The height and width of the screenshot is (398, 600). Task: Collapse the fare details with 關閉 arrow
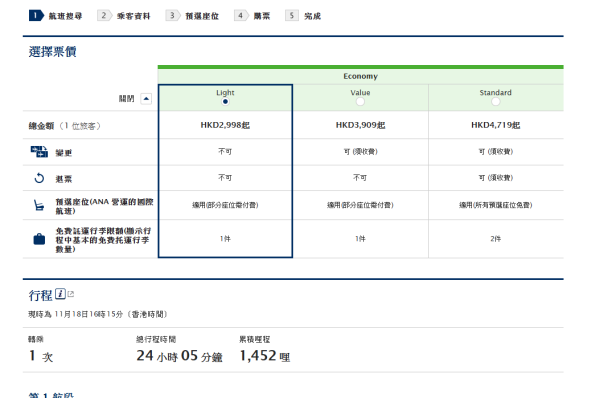pyautogui.click(x=146, y=99)
